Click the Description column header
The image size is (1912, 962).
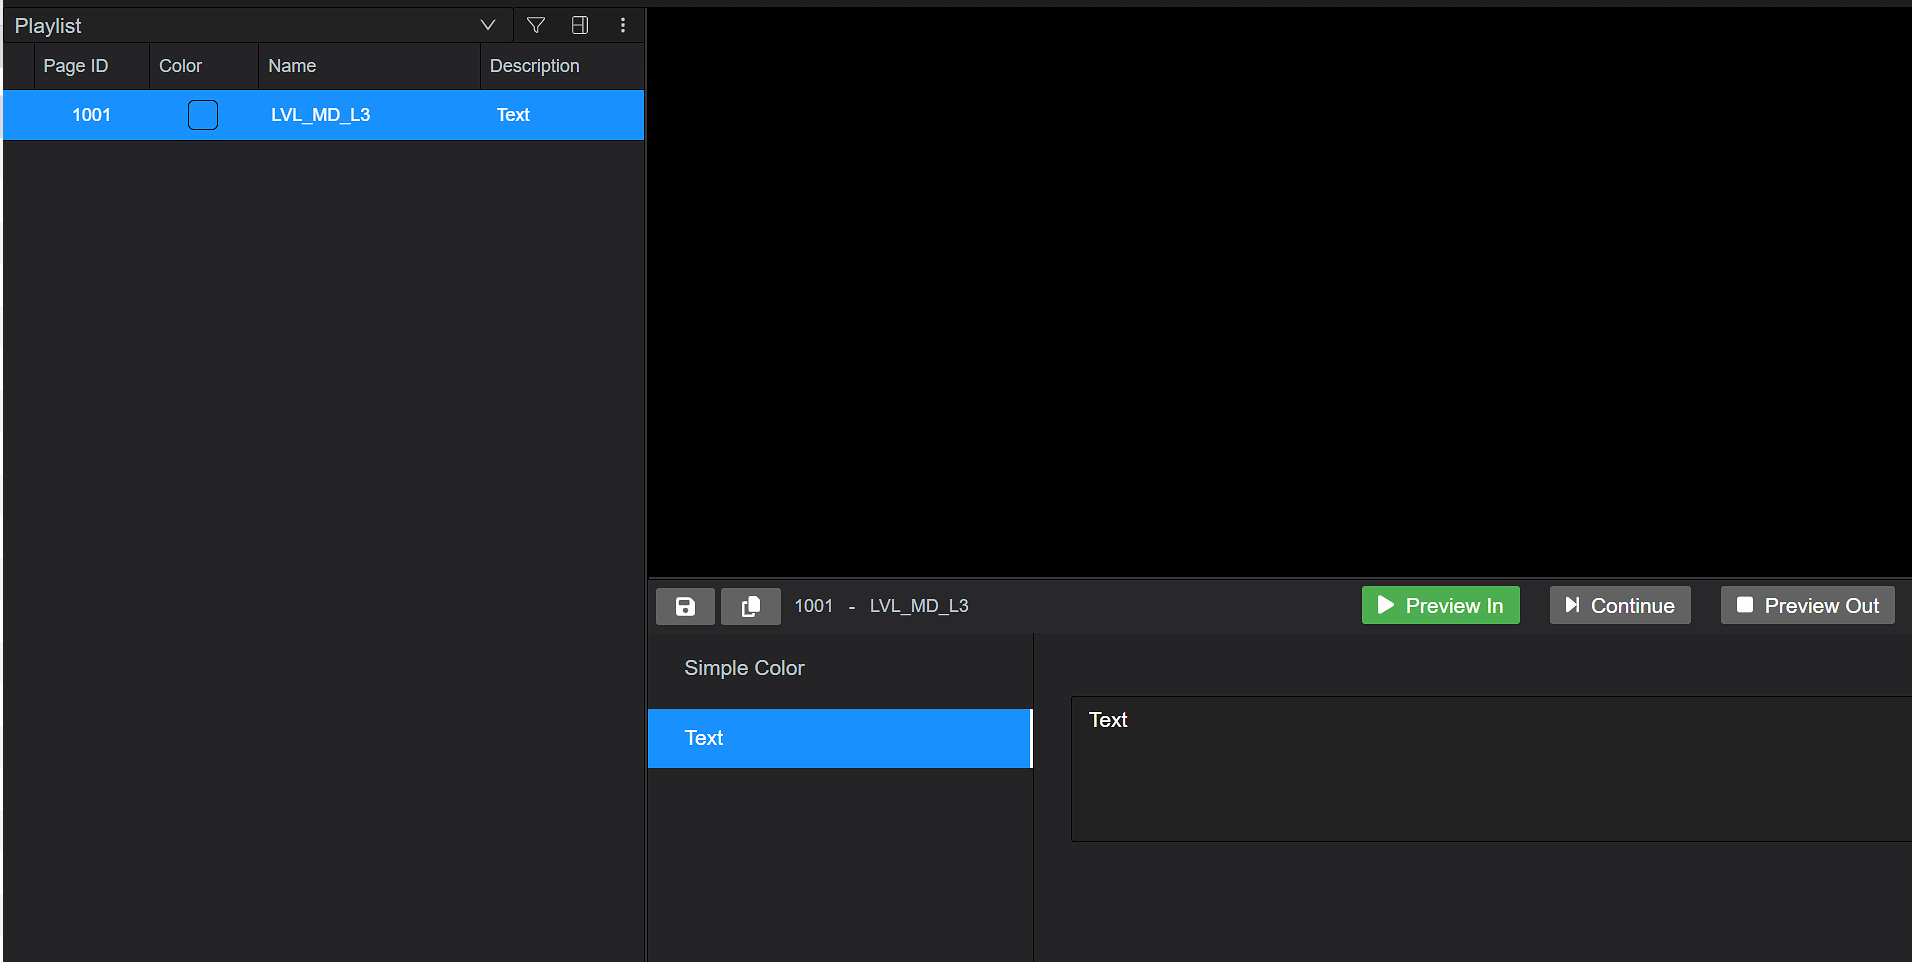[x=534, y=66]
